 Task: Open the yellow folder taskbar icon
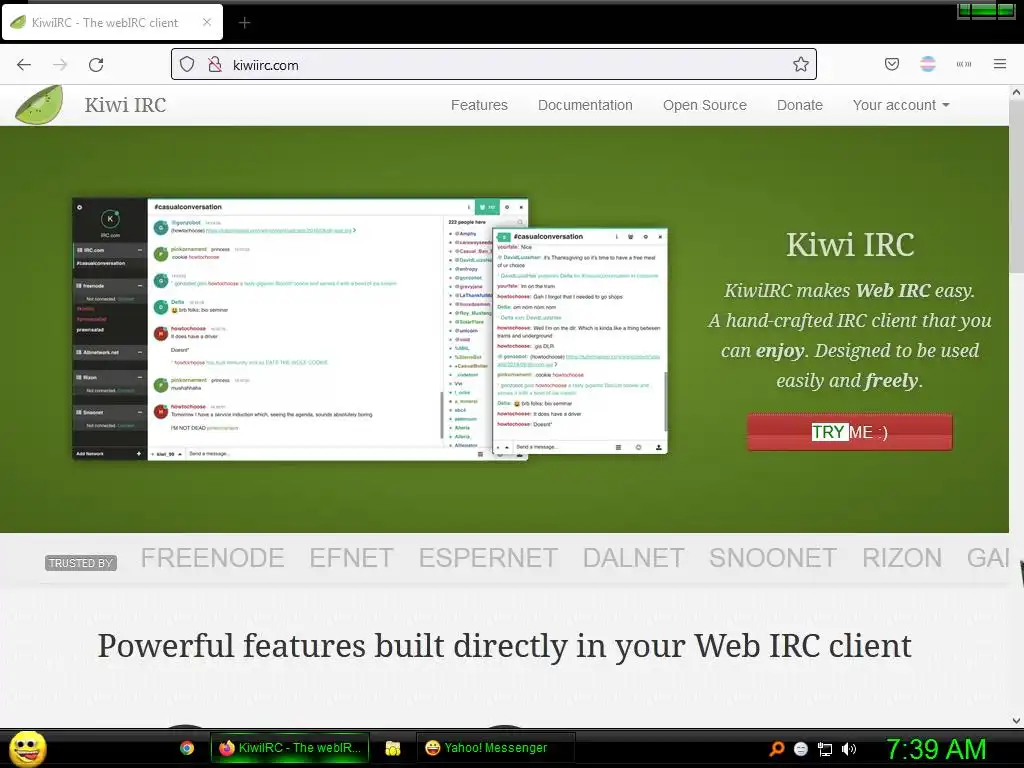(x=392, y=748)
